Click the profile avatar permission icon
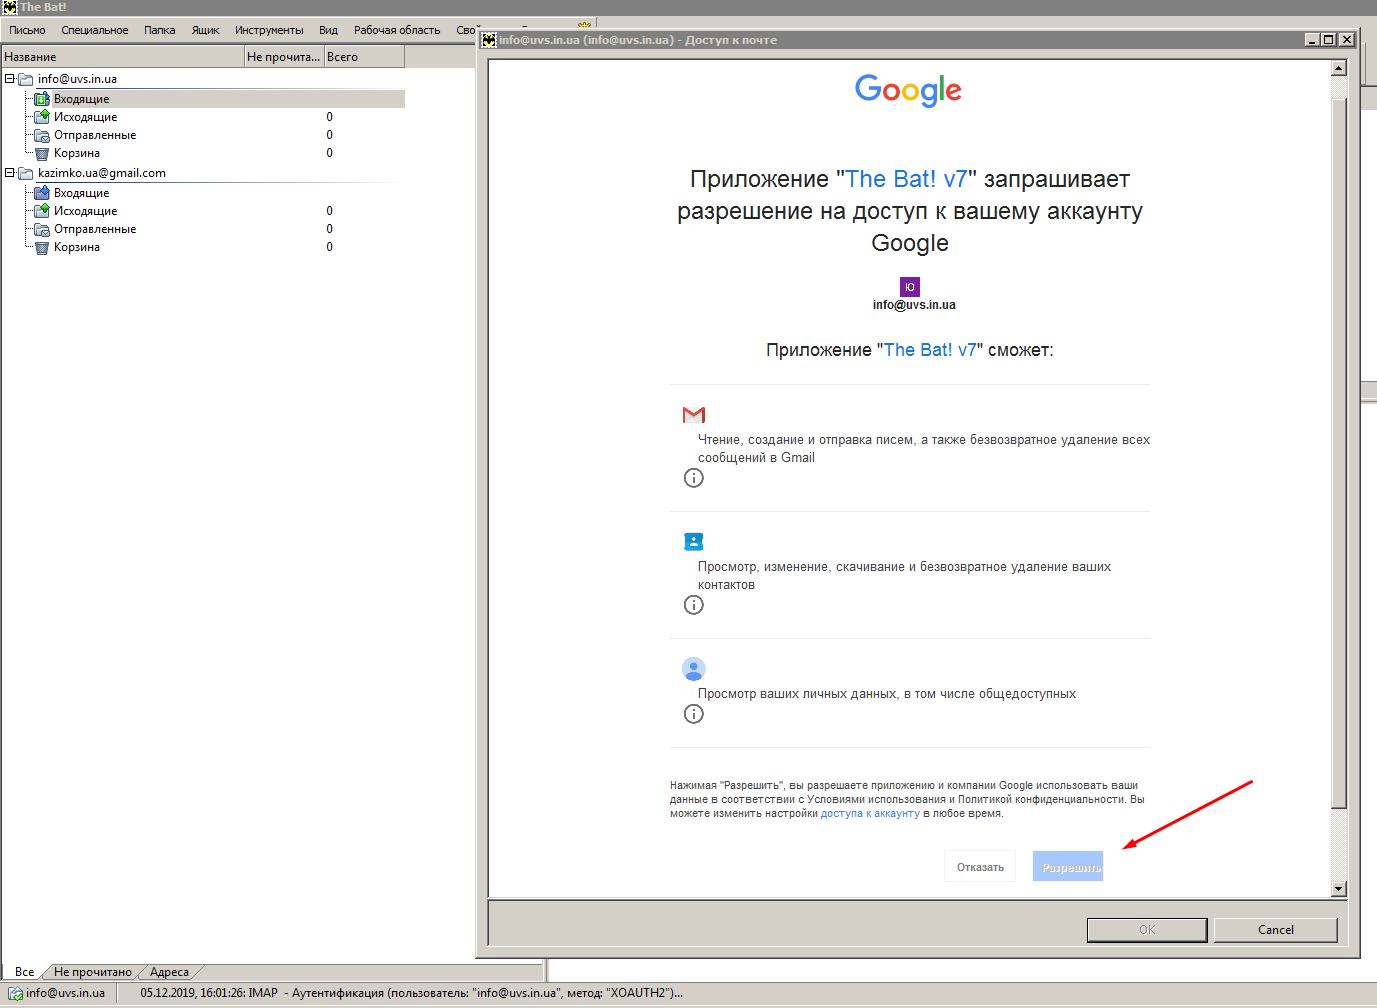The image size is (1377, 1008). point(694,669)
